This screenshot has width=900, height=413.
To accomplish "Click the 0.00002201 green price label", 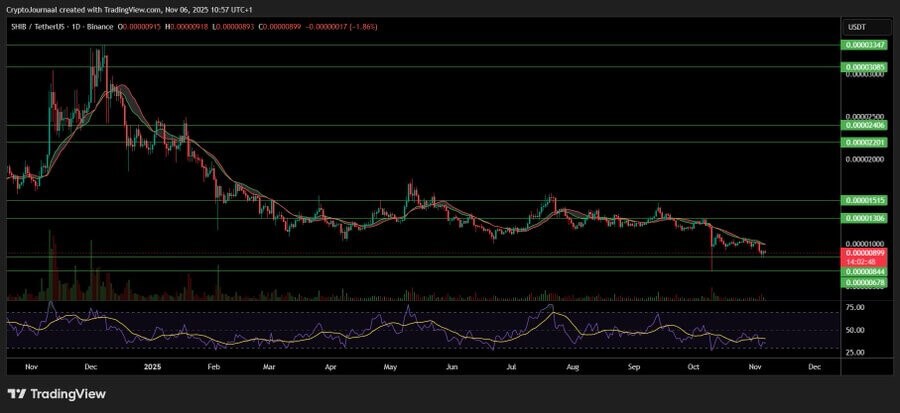I will click(862, 142).
